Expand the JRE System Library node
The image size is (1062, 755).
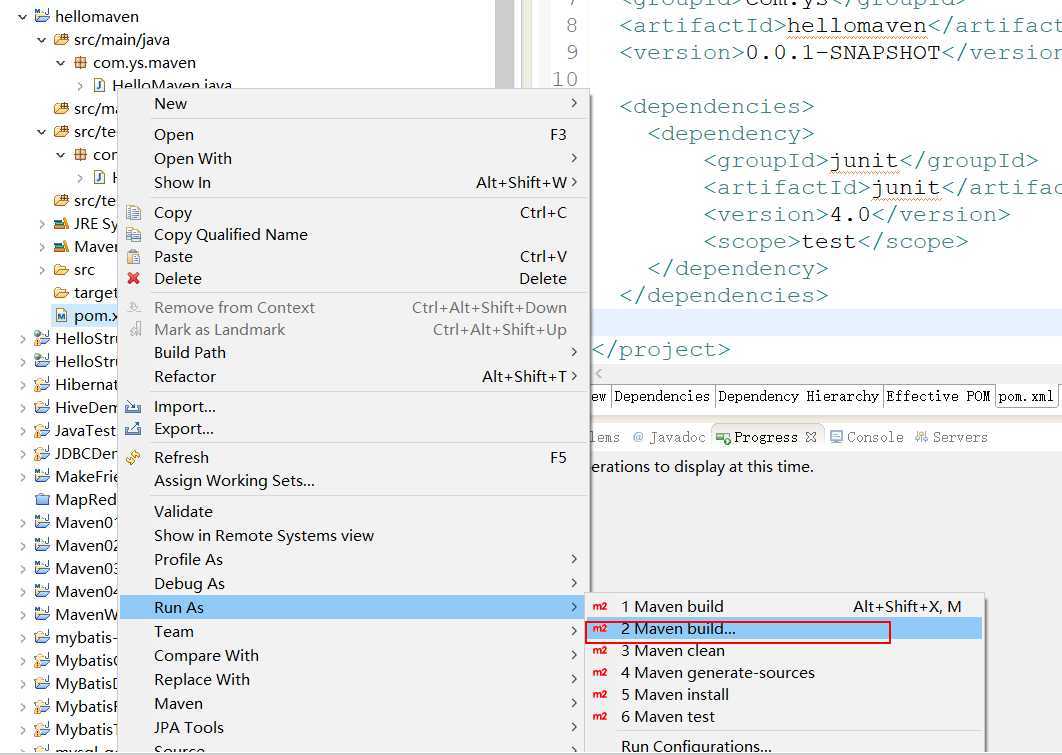(42, 224)
